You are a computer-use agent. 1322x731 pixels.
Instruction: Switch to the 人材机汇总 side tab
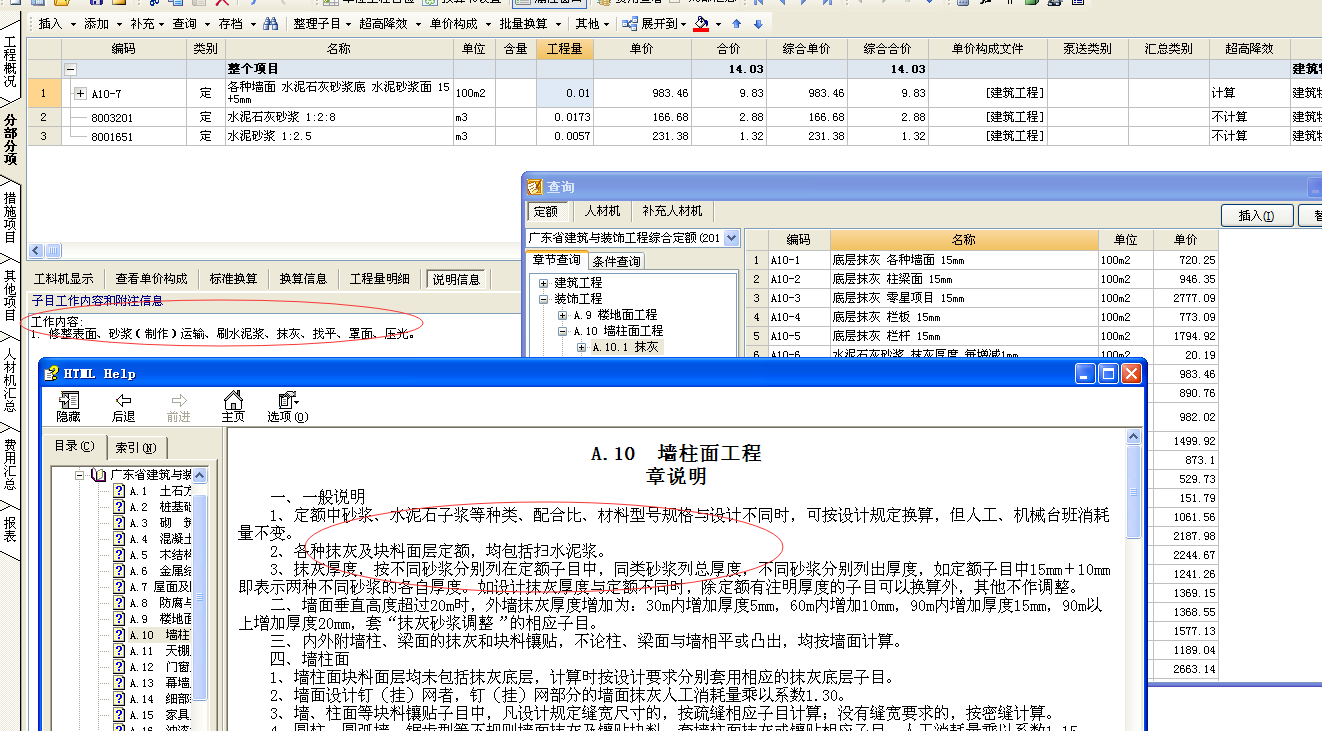click(10, 380)
